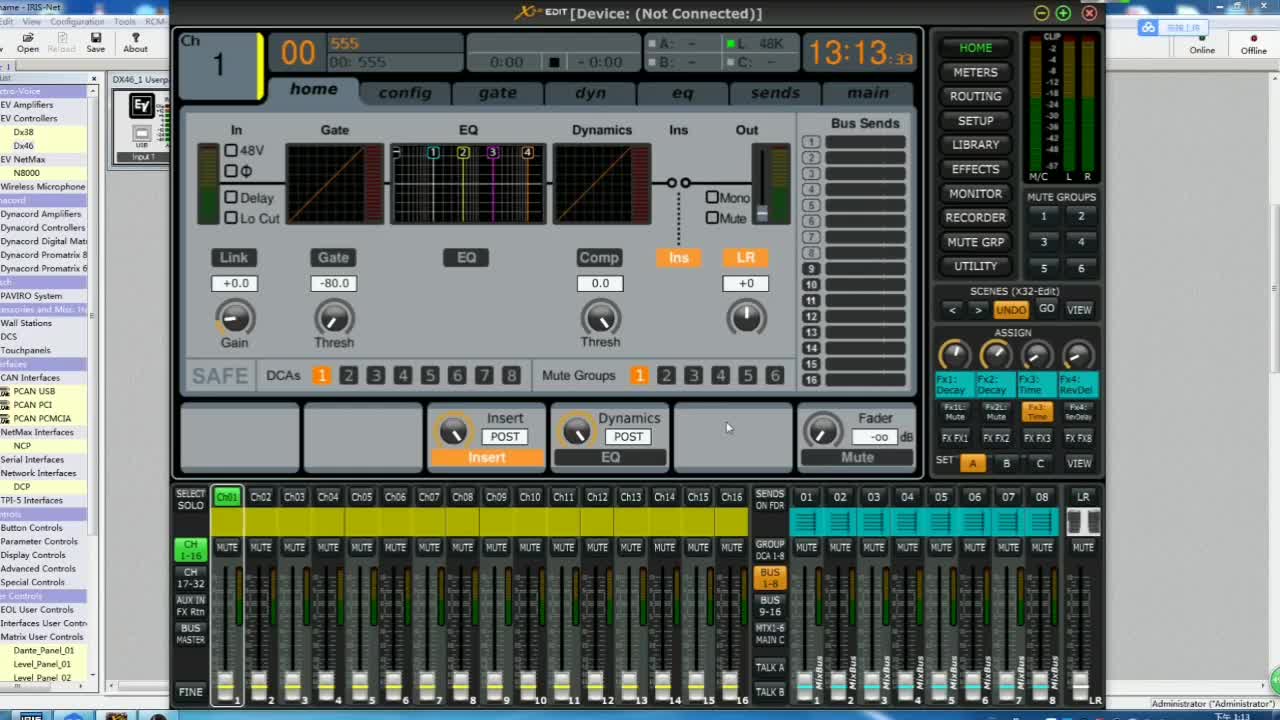The width and height of the screenshot is (1280, 720).
Task: Expand CAN Interfaces in device tree
Action: 30,378
